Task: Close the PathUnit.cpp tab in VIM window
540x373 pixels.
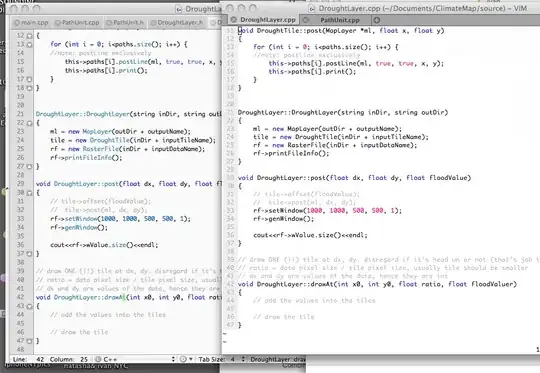Action: 305,20
